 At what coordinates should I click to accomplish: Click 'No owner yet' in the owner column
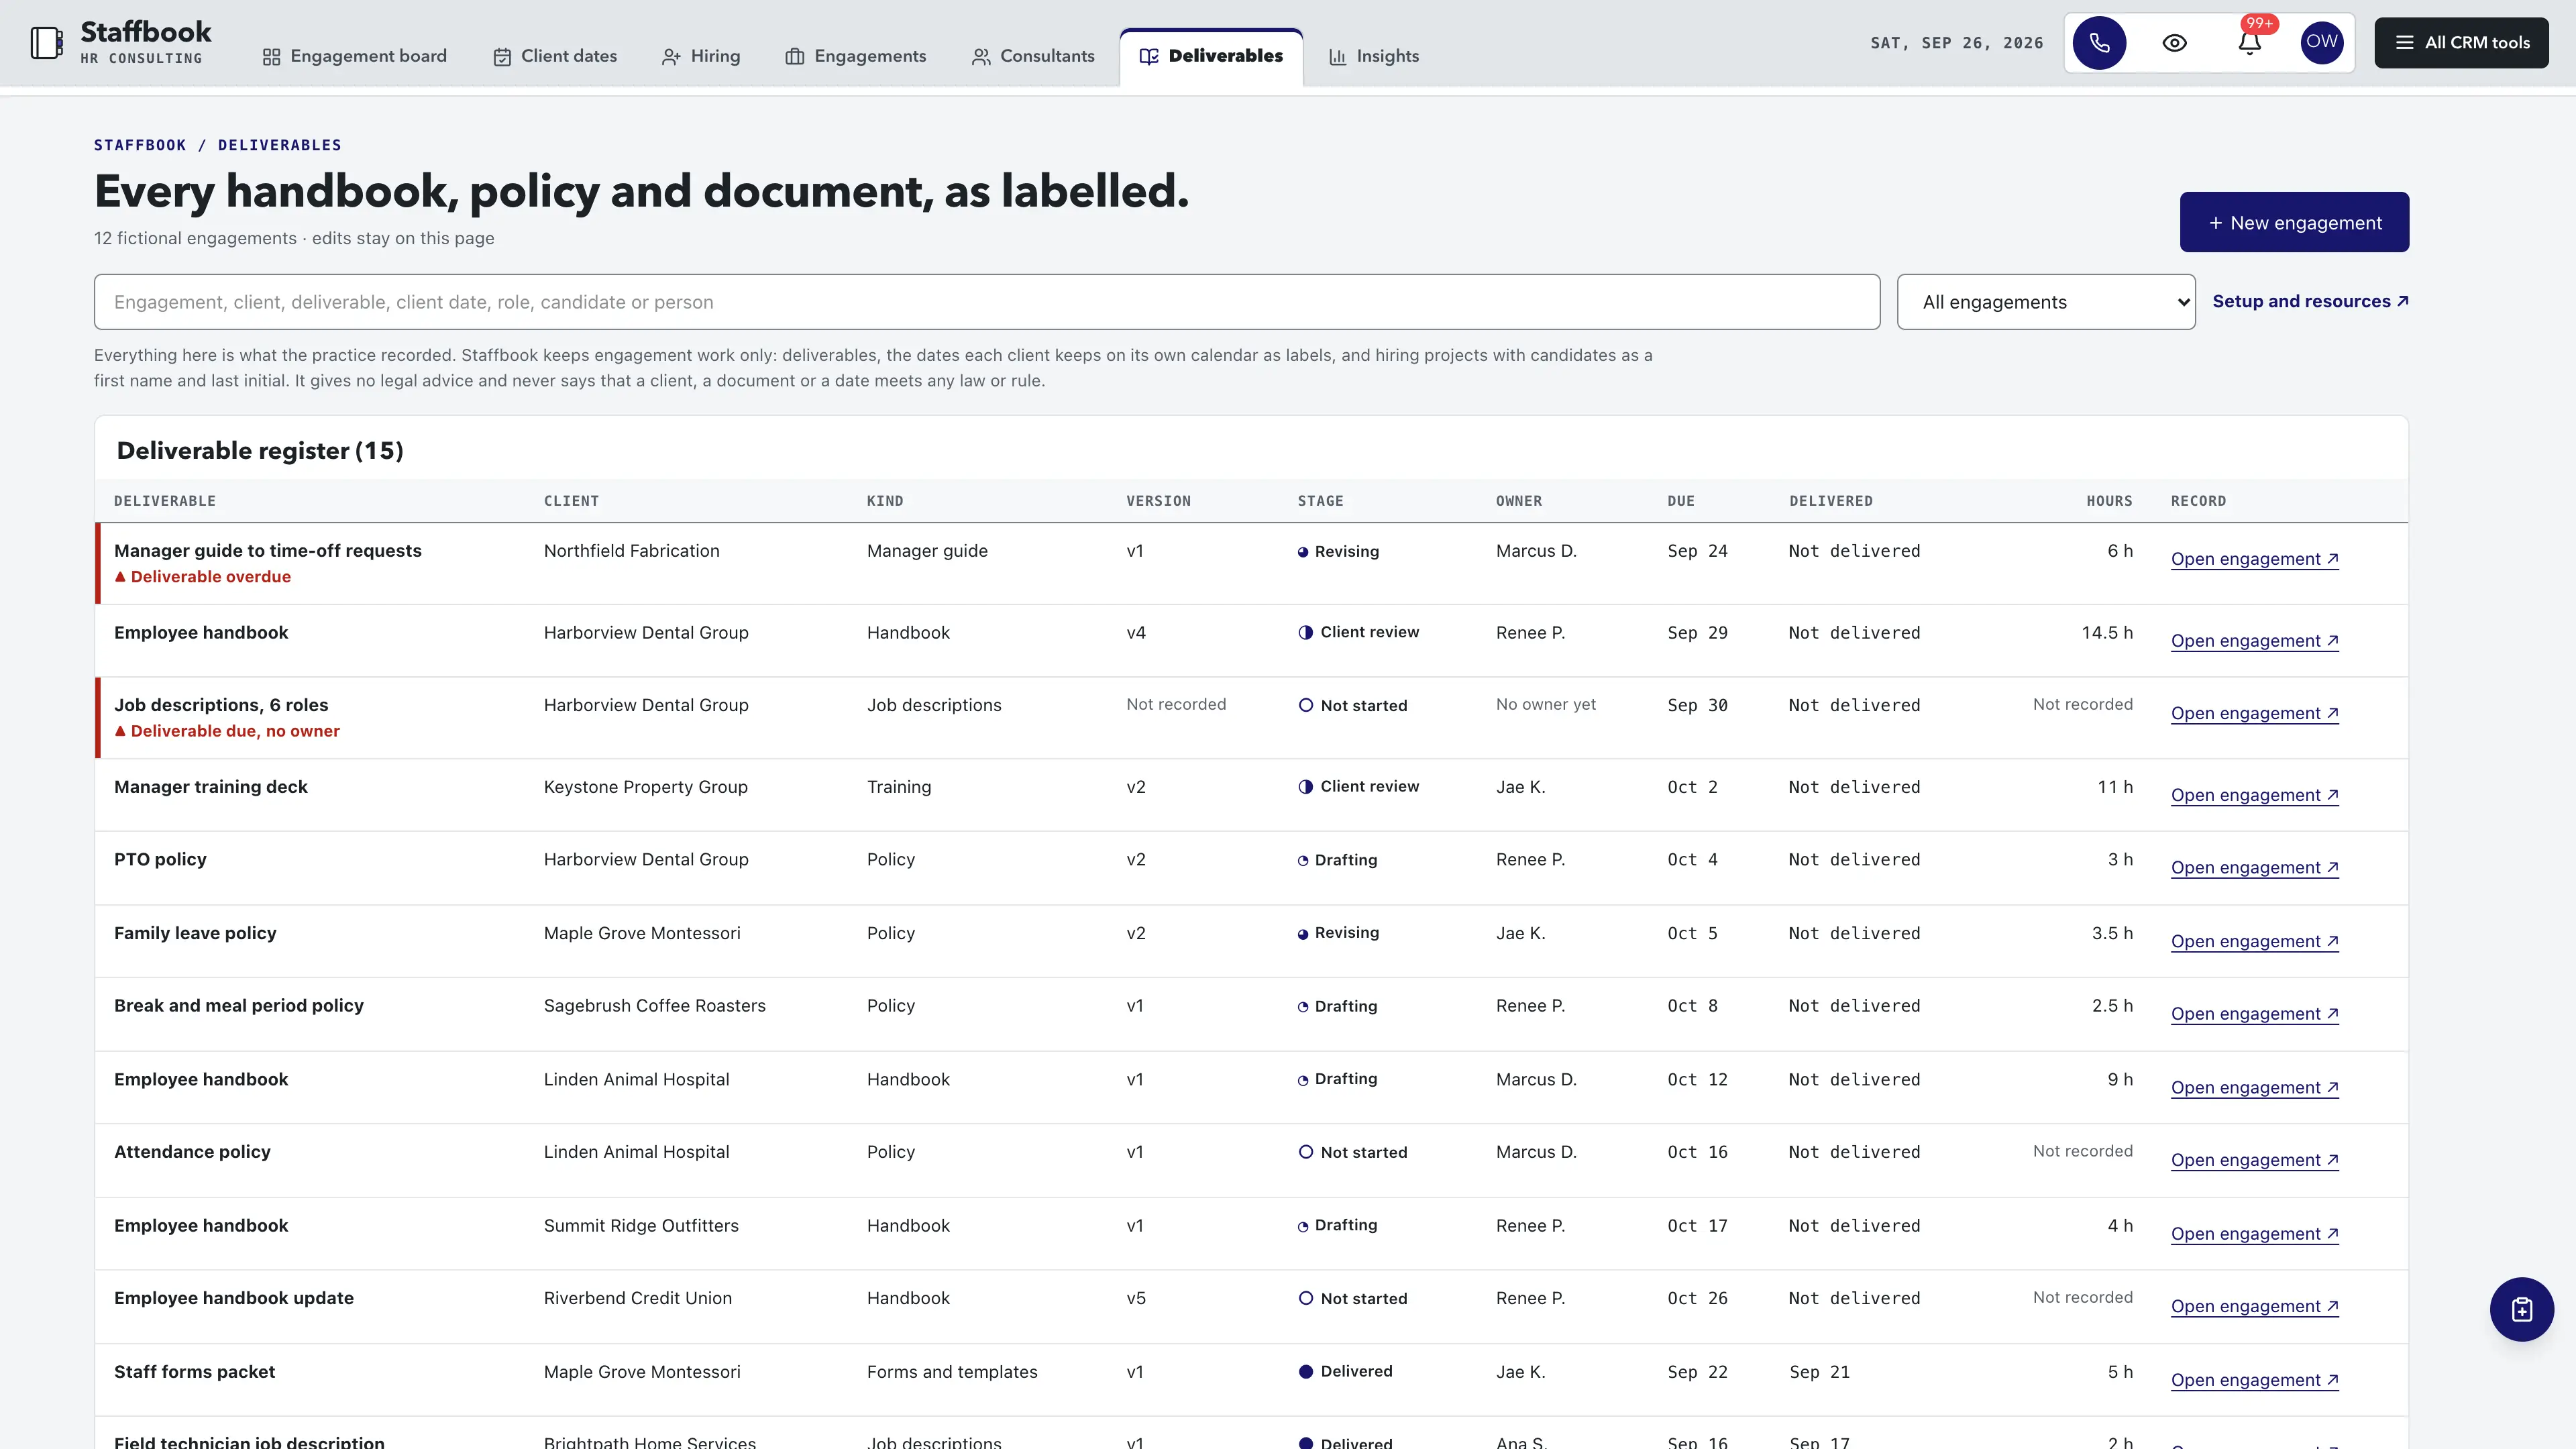1545,705
